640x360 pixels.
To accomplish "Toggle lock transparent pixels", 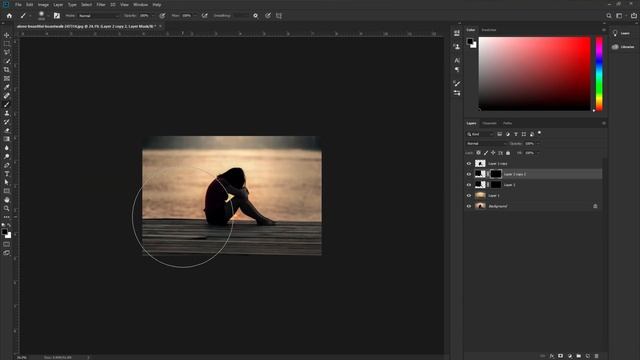I will (x=478, y=153).
